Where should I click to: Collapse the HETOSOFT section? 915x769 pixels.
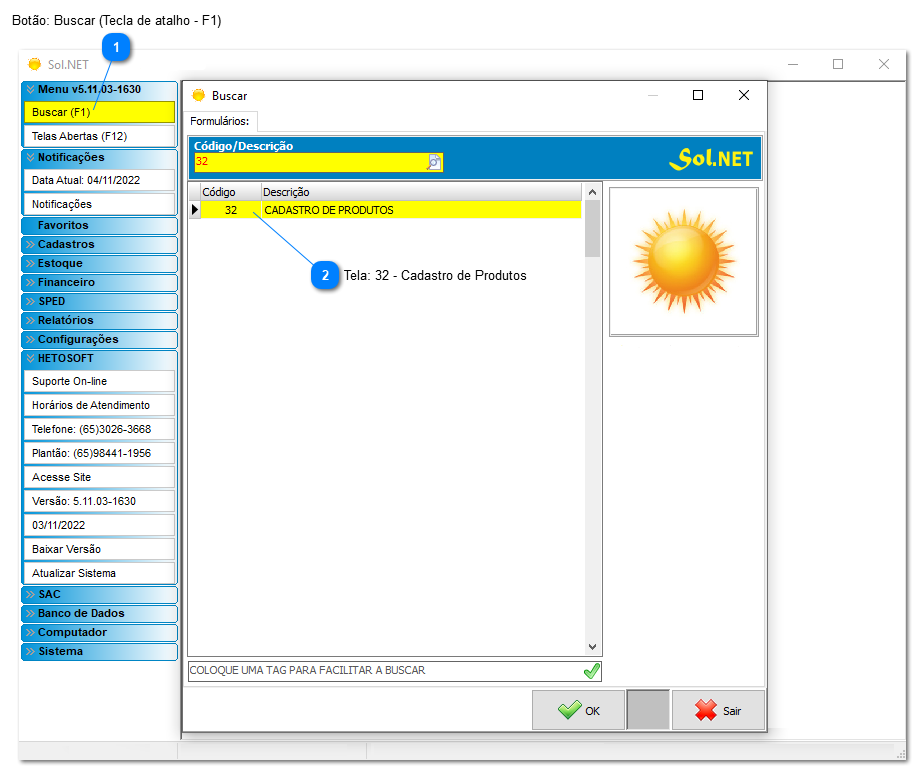click(x=99, y=357)
